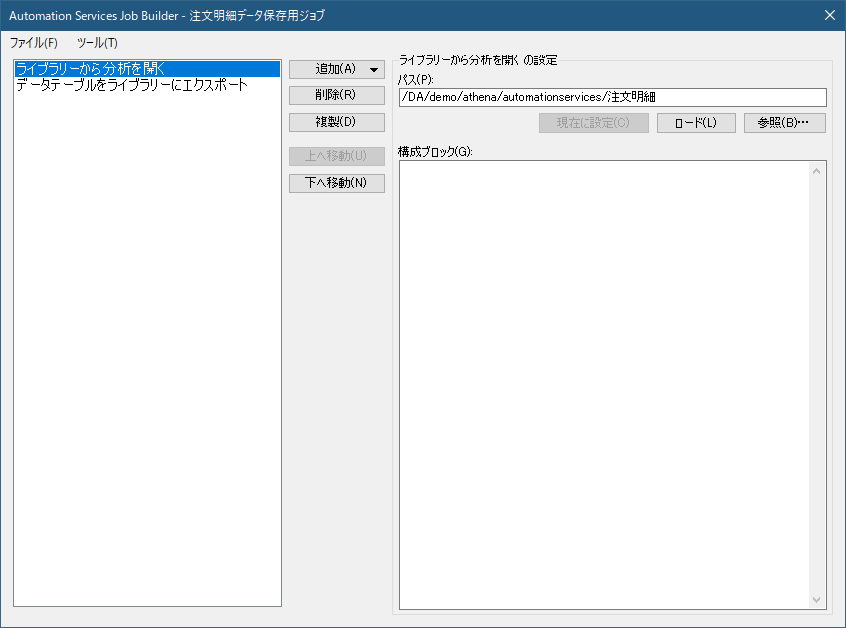Click the 複製(D) button
This screenshot has width=846, height=628.
(337, 122)
